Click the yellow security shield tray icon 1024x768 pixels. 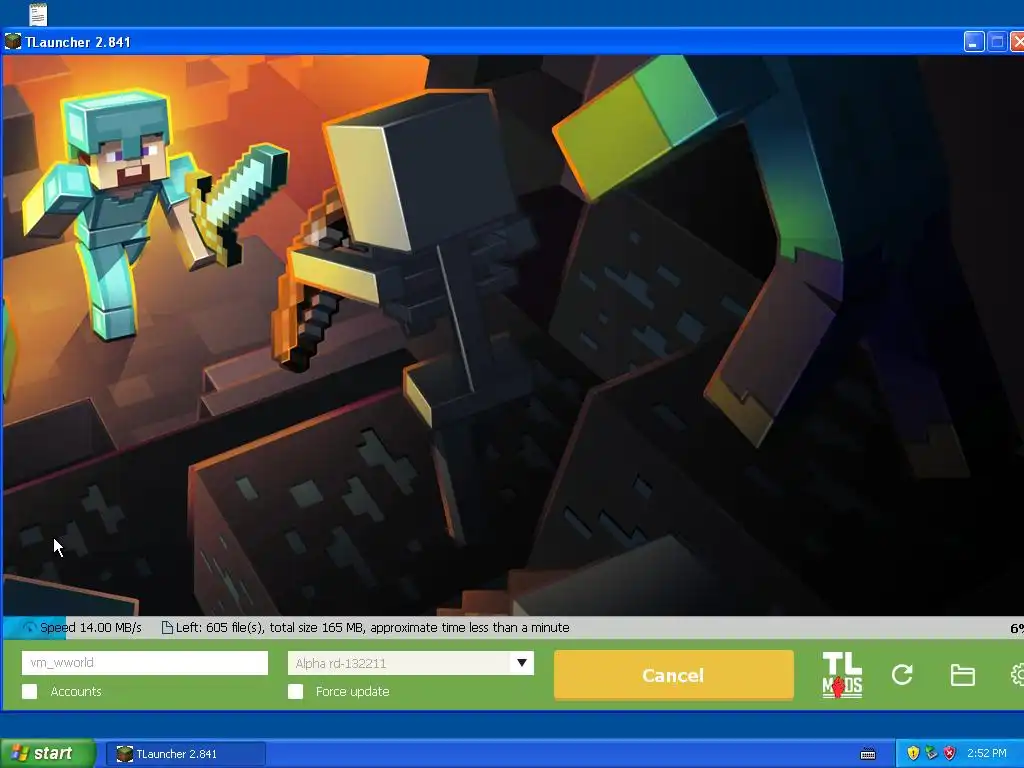click(913, 754)
